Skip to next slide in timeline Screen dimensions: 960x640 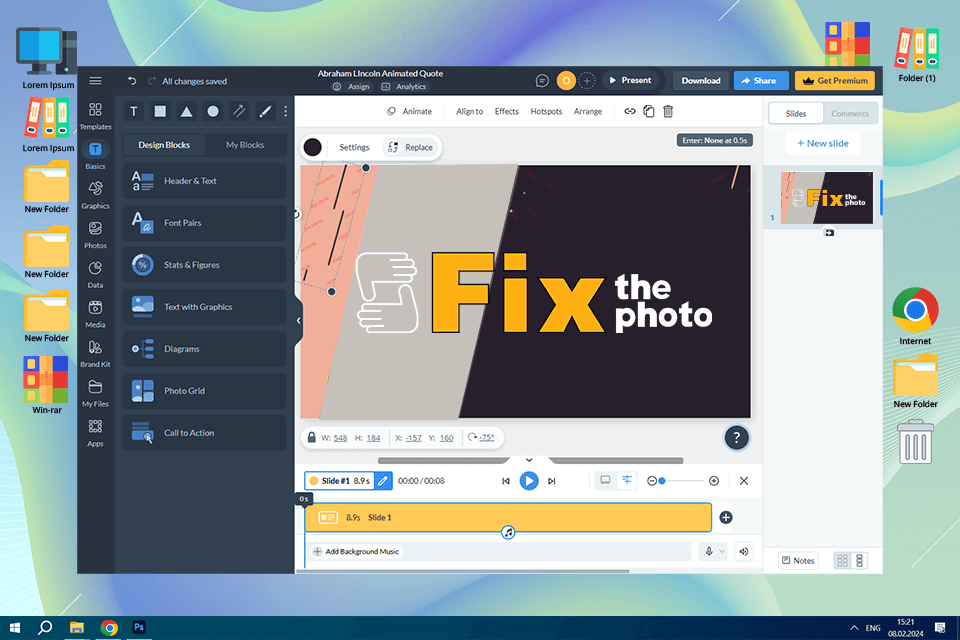coord(552,481)
